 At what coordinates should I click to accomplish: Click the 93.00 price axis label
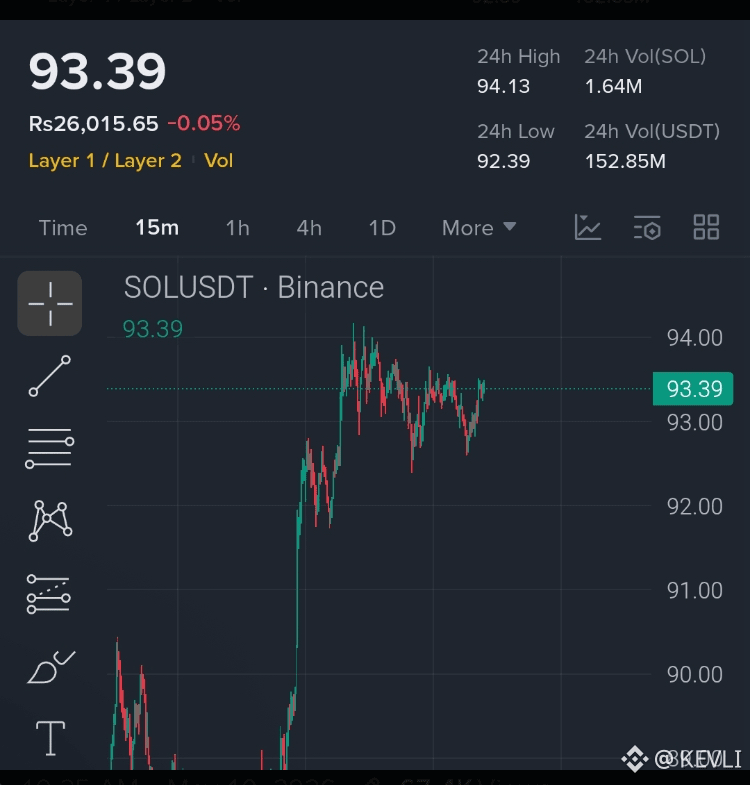coord(694,423)
